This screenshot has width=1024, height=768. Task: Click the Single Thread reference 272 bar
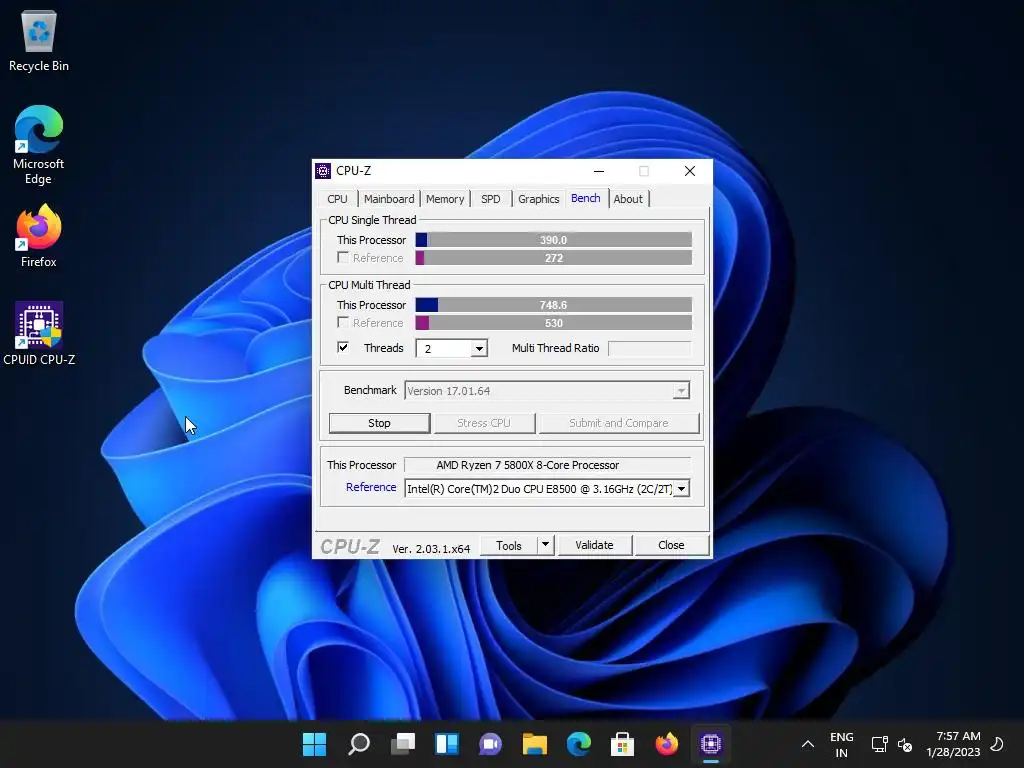tap(553, 258)
